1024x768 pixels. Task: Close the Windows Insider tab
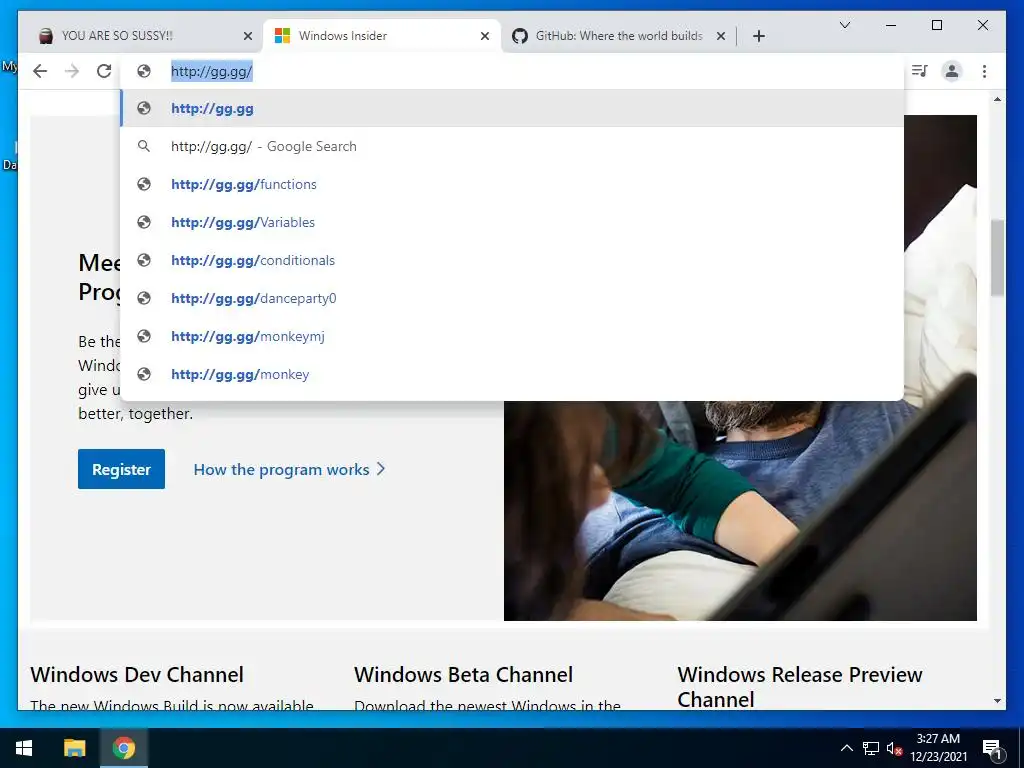coord(485,36)
